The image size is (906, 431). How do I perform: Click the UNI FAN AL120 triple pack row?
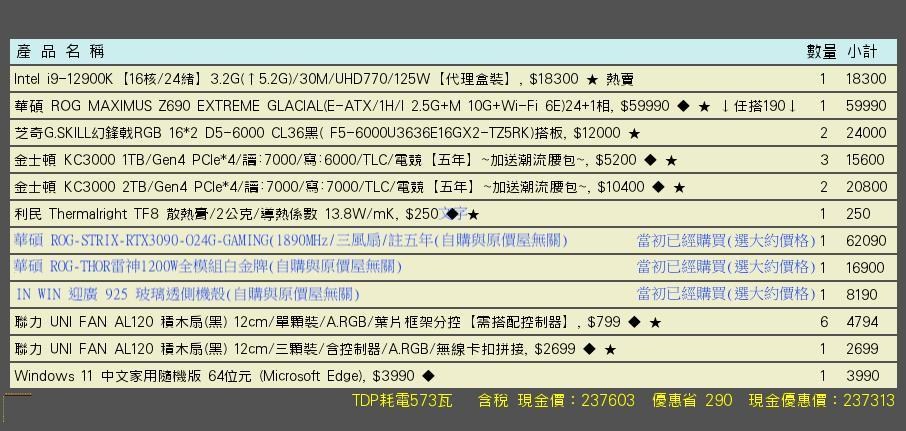coord(454,349)
